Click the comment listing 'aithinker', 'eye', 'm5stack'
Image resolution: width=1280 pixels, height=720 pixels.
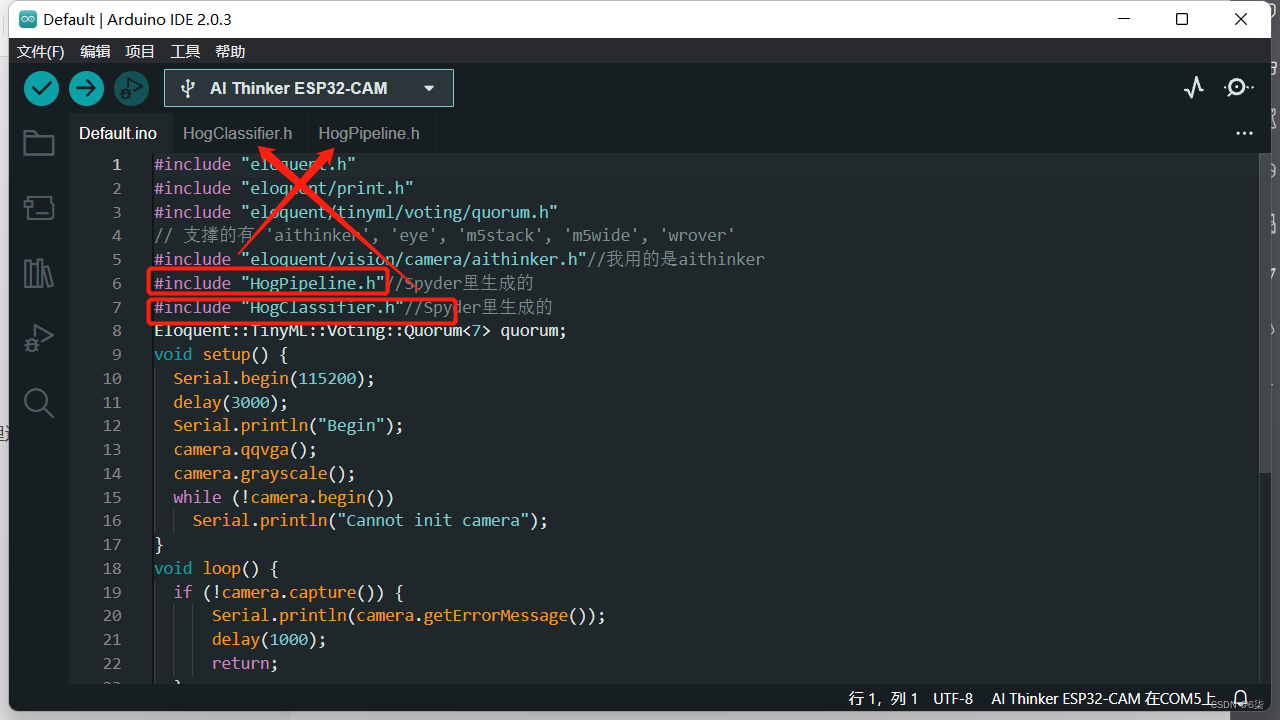(445, 235)
